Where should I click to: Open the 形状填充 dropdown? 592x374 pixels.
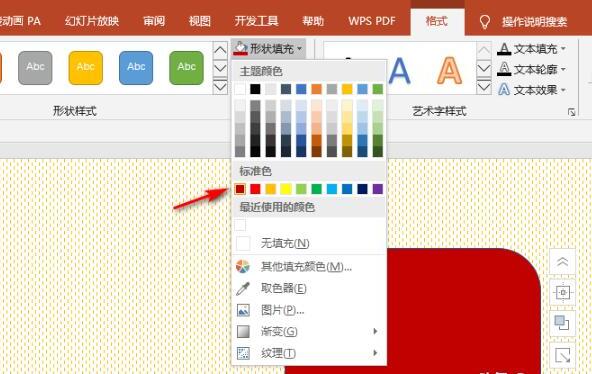268,49
